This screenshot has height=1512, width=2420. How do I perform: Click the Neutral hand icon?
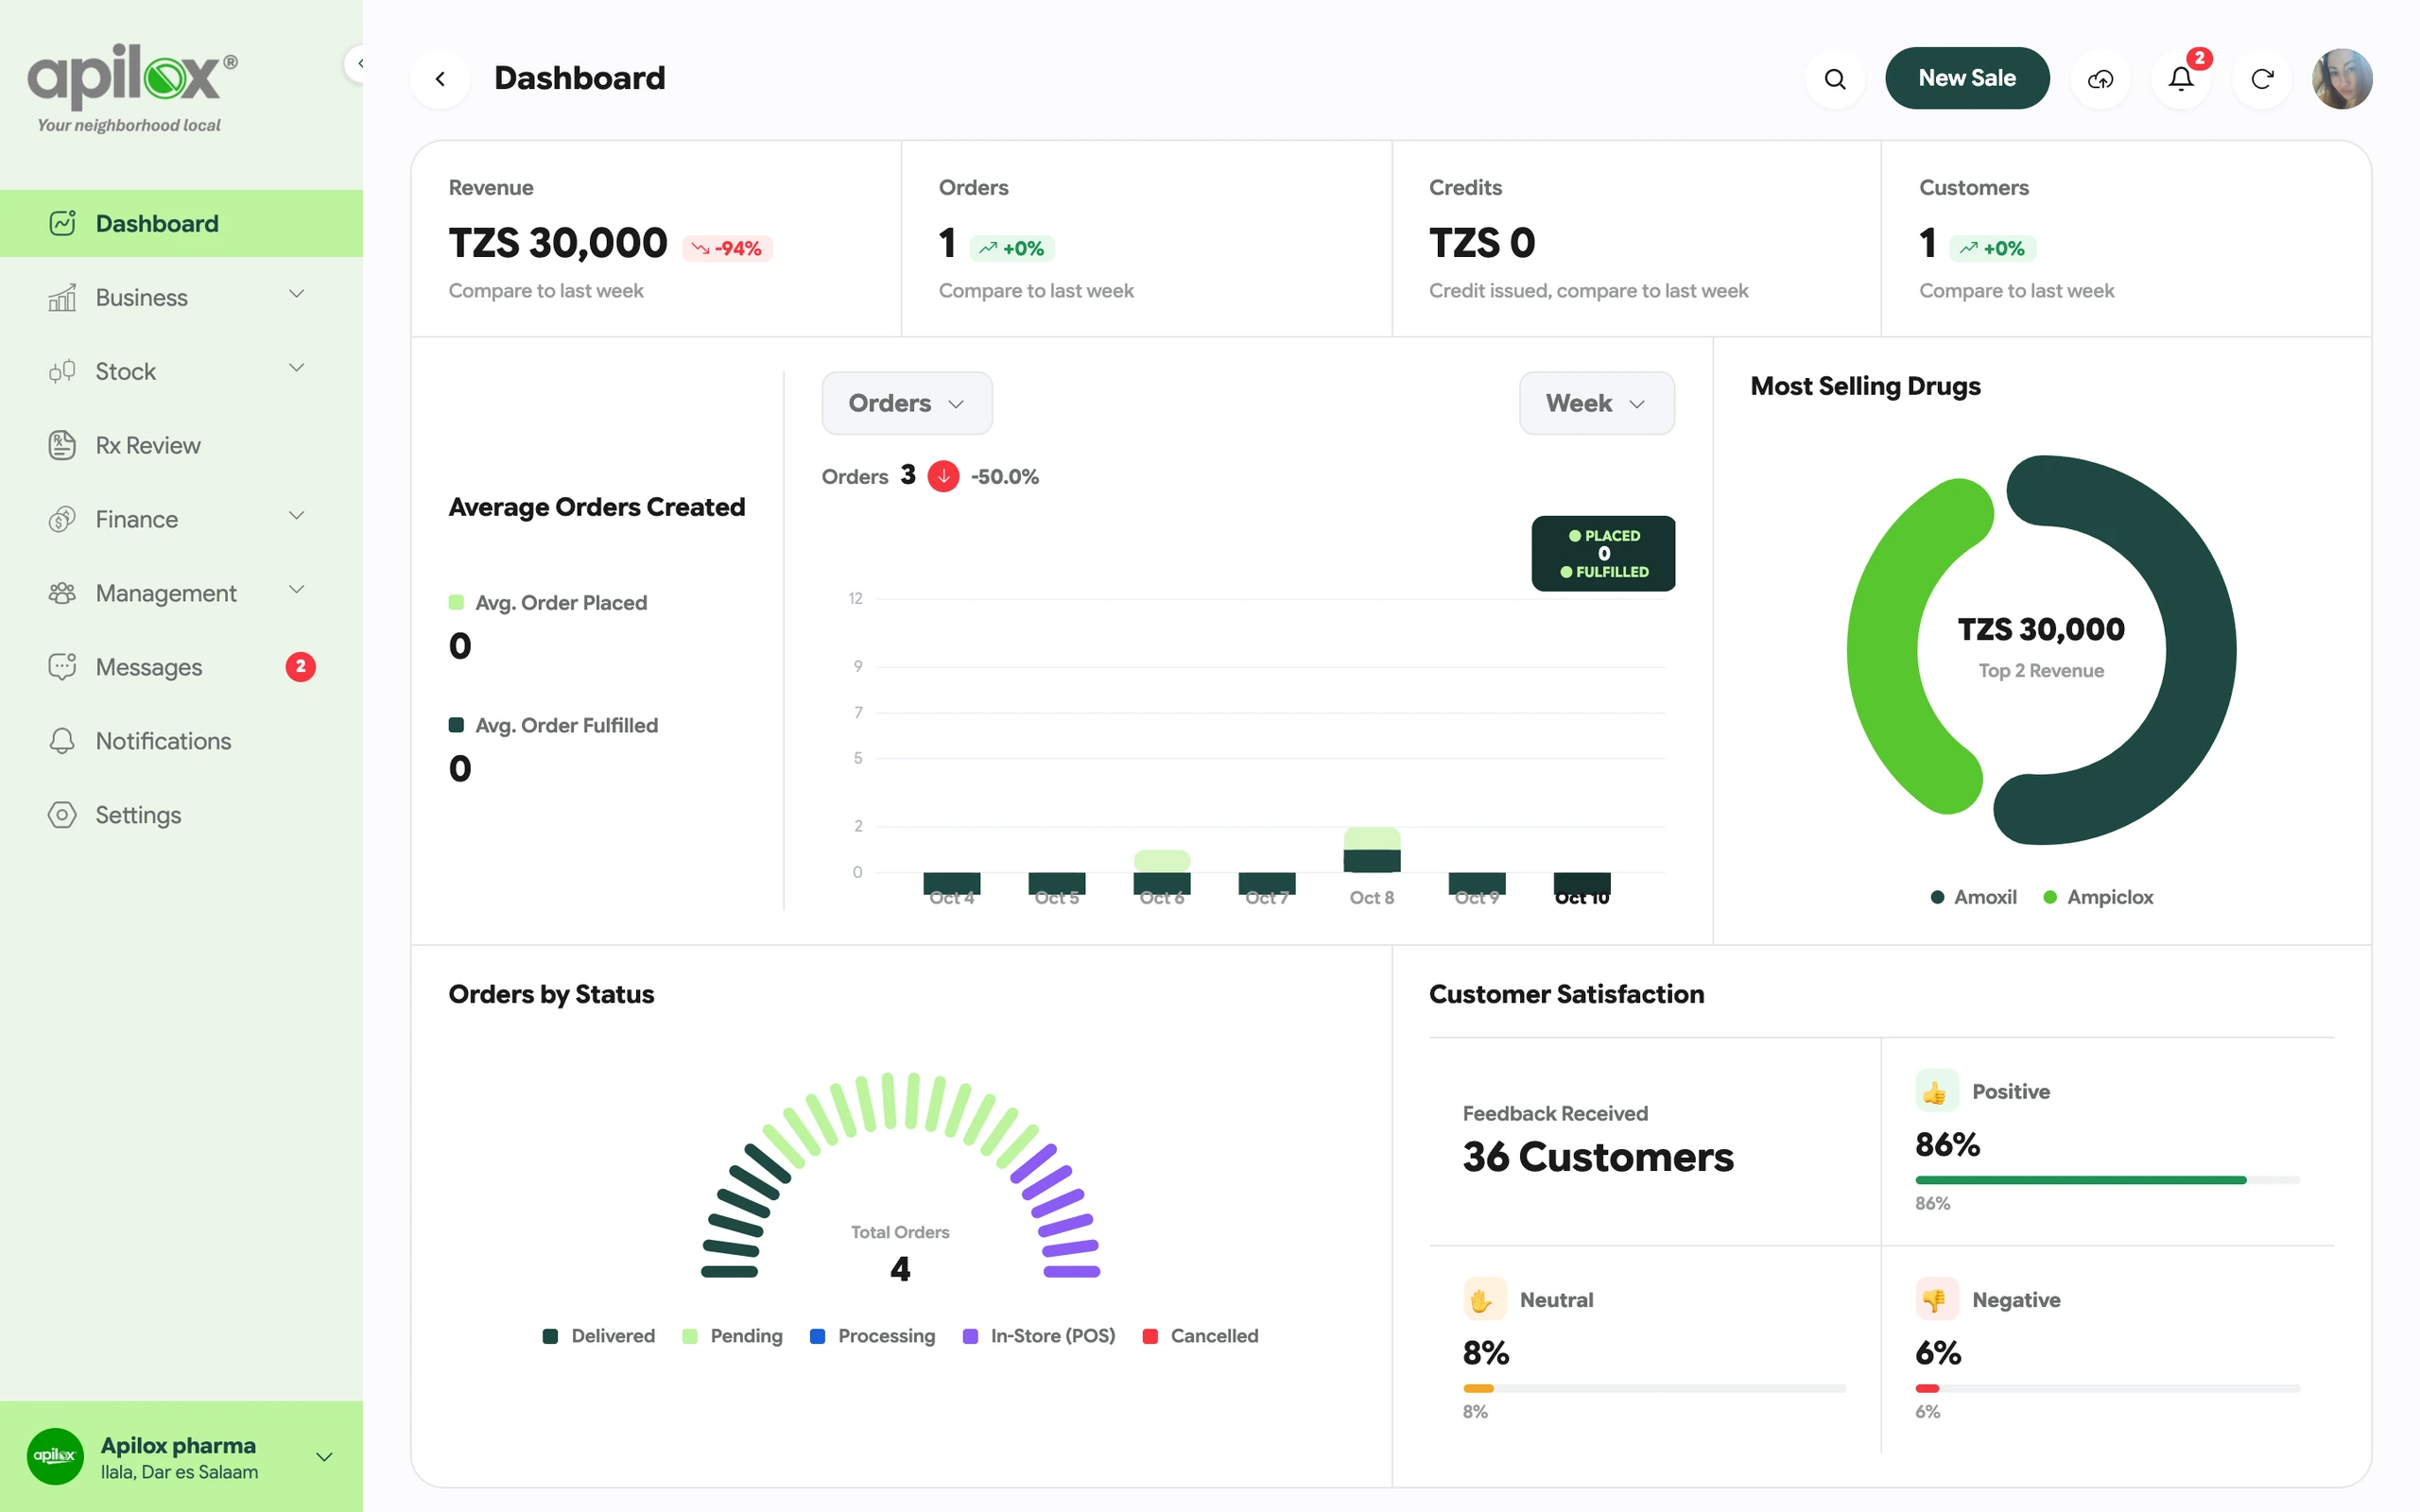coord(1484,1299)
